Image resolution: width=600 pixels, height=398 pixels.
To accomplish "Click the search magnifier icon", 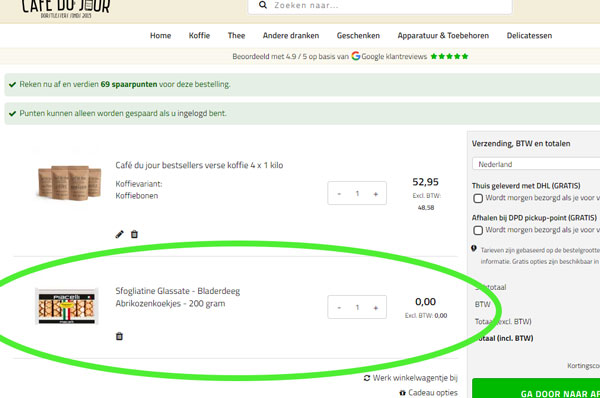I will pyautogui.click(x=263, y=5).
